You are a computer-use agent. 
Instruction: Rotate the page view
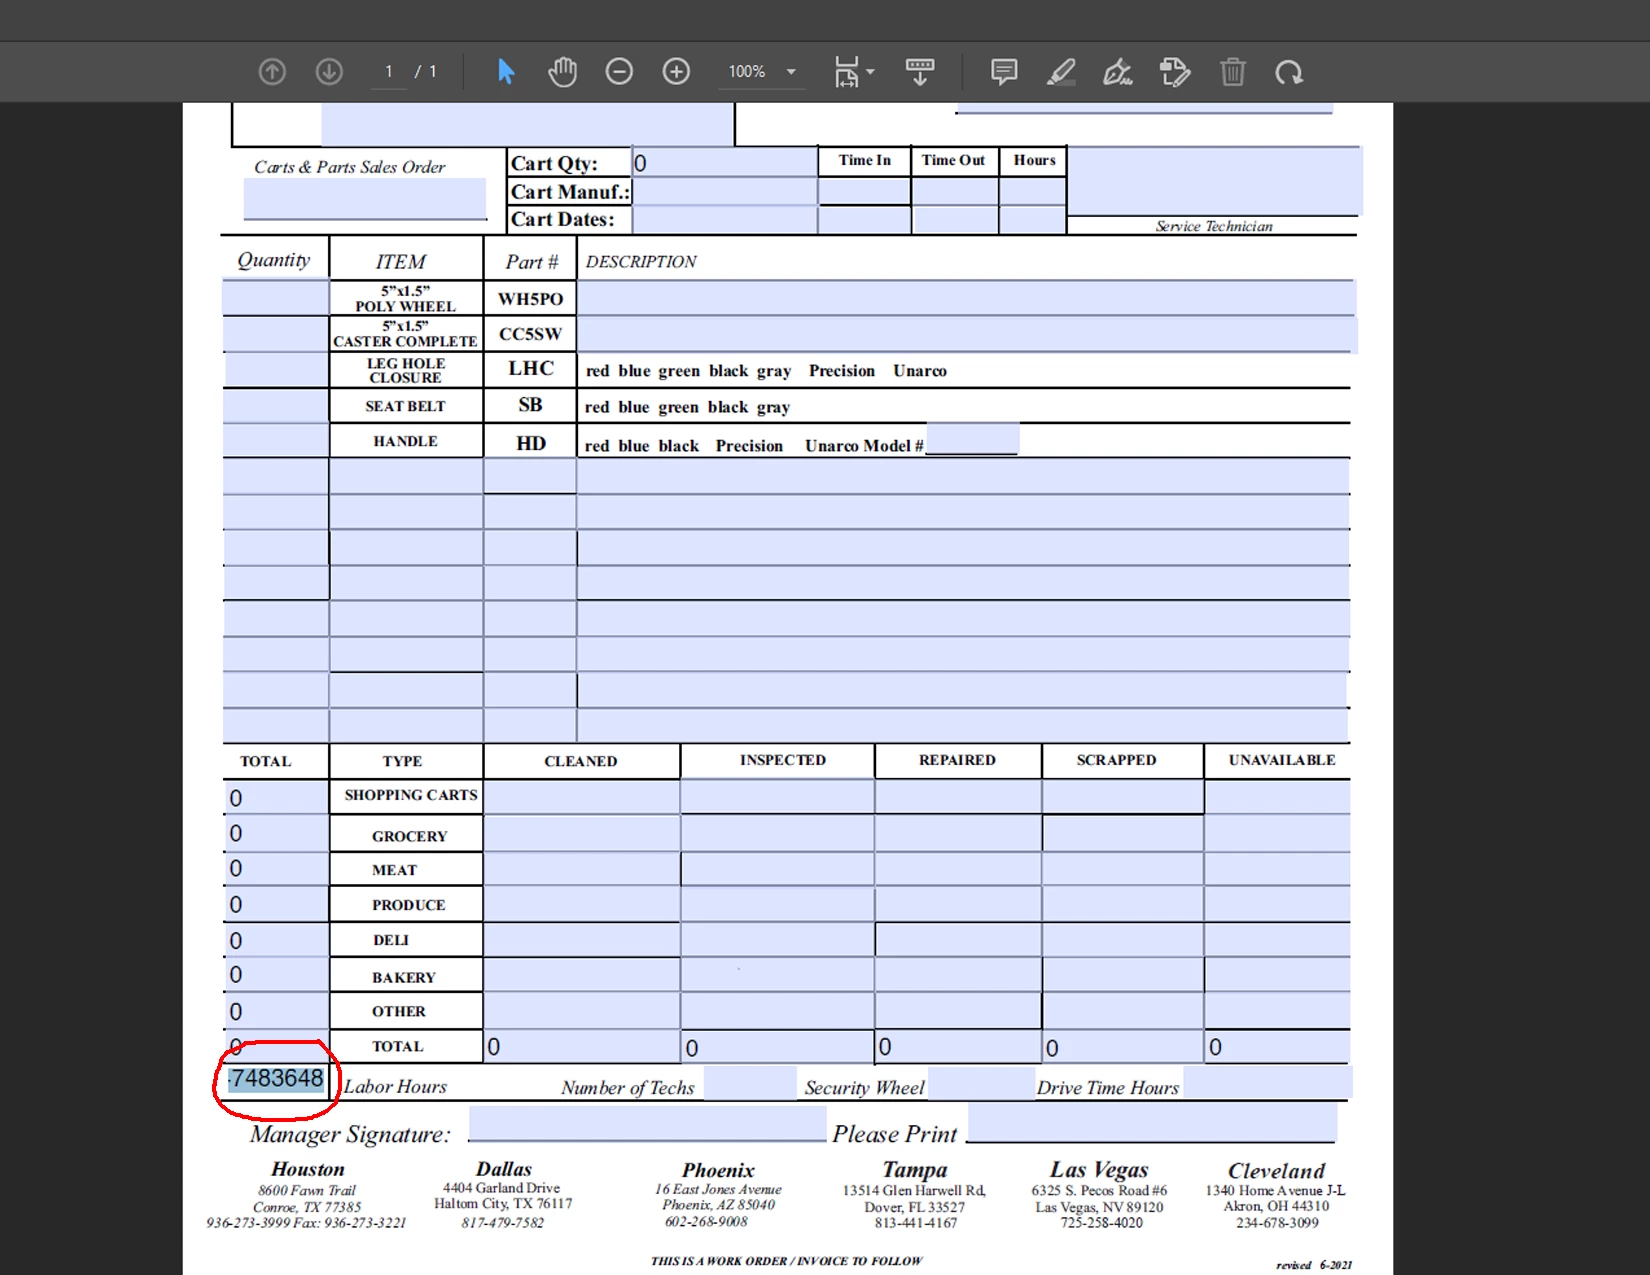click(1289, 72)
